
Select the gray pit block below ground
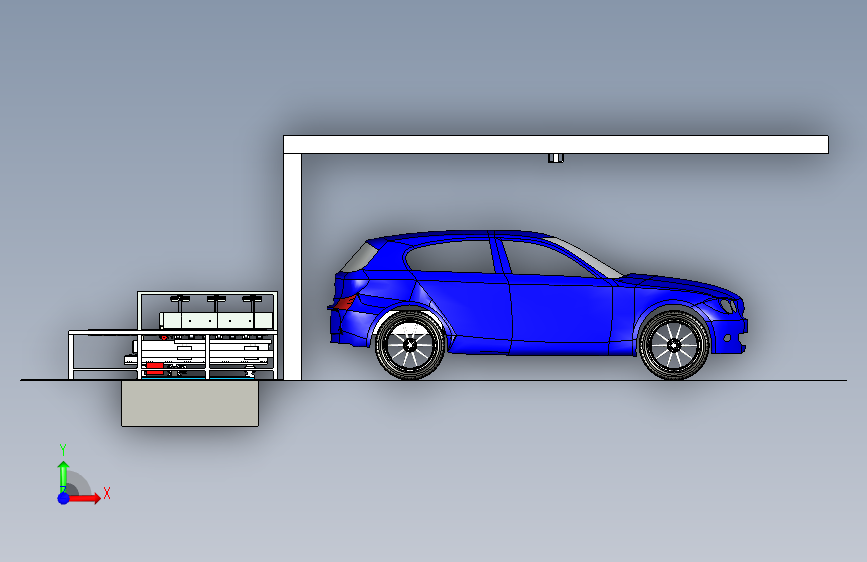[190, 403]
